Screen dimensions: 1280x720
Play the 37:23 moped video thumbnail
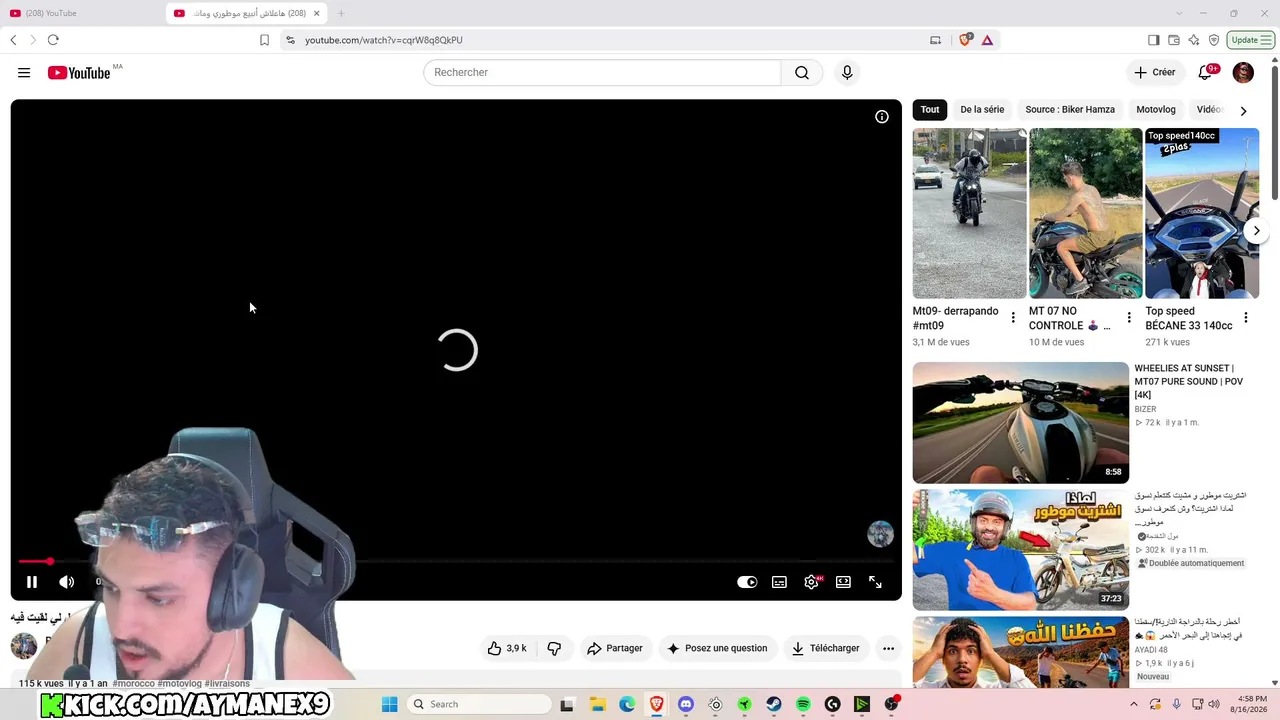point(1020,550)
